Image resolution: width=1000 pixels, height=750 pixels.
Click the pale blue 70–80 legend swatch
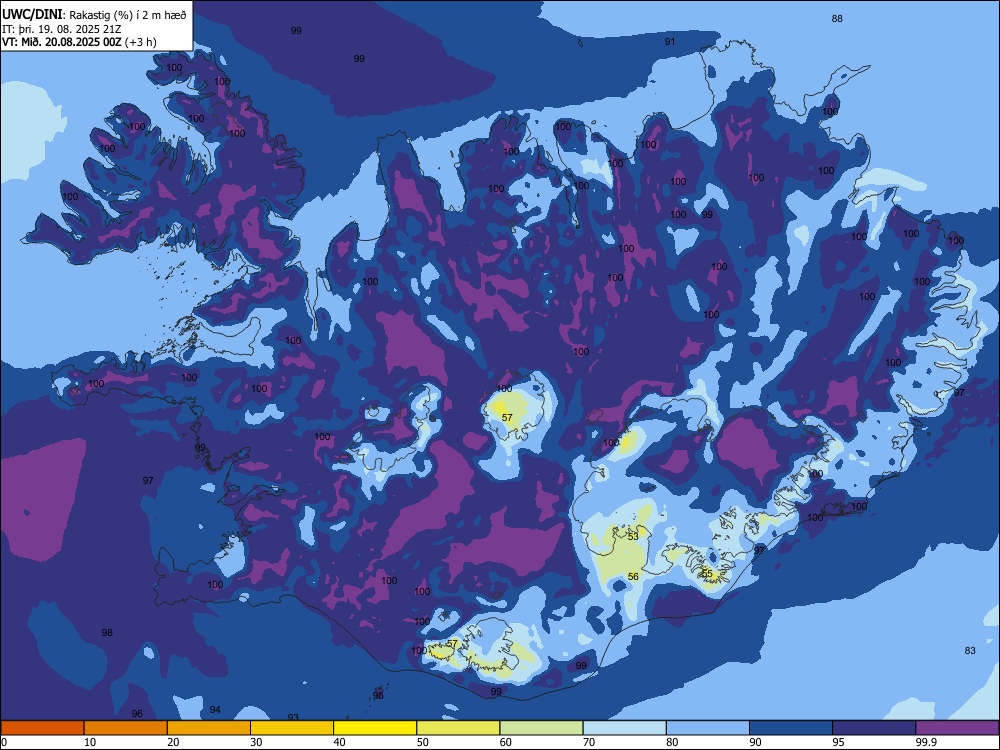[625, 728]
